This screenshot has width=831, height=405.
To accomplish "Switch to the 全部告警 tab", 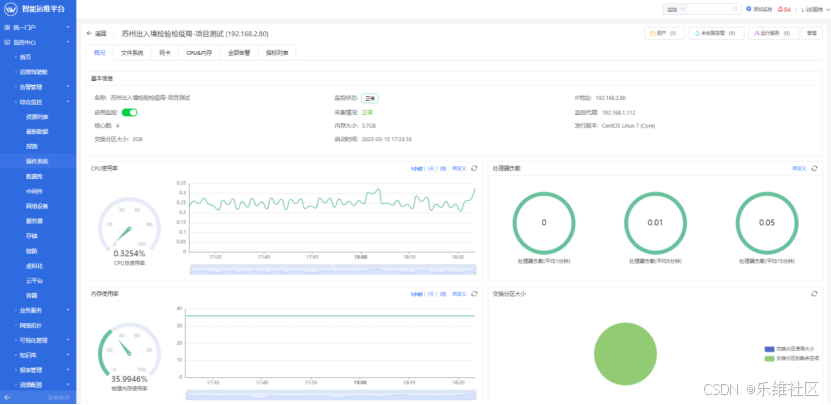I will [x=238, y=52].
